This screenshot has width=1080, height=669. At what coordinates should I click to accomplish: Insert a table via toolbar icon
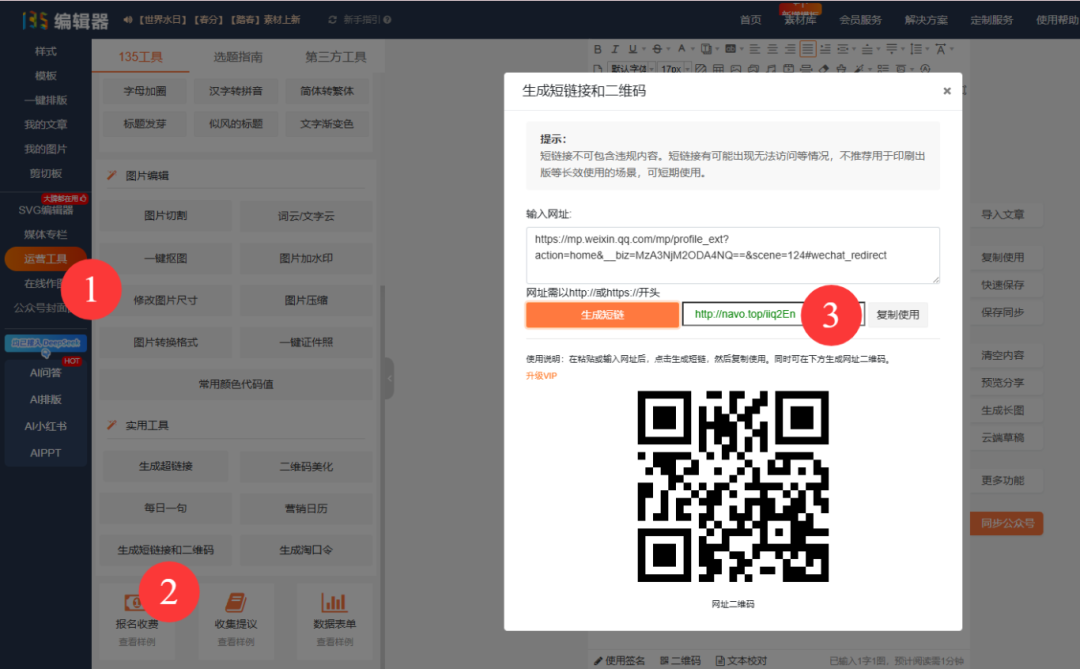[718, 69]
